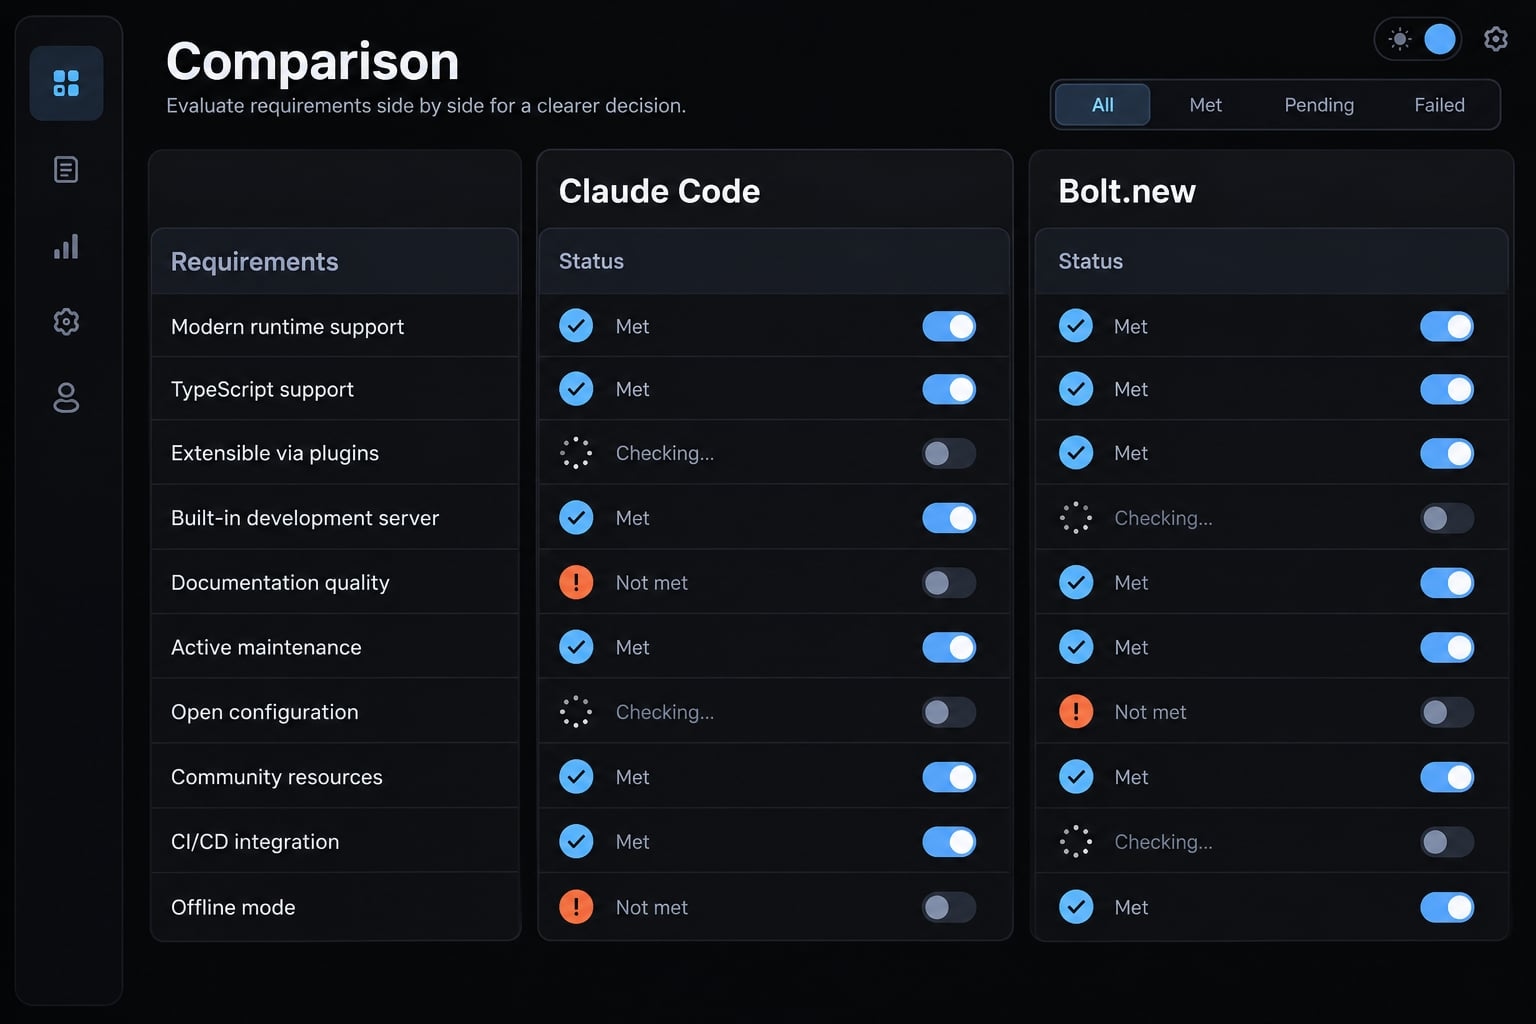Click Bolt.new TypeScript support checkmark icon
Image resolution: width=1536 pixels, height=1024 pixels.
1076,389
